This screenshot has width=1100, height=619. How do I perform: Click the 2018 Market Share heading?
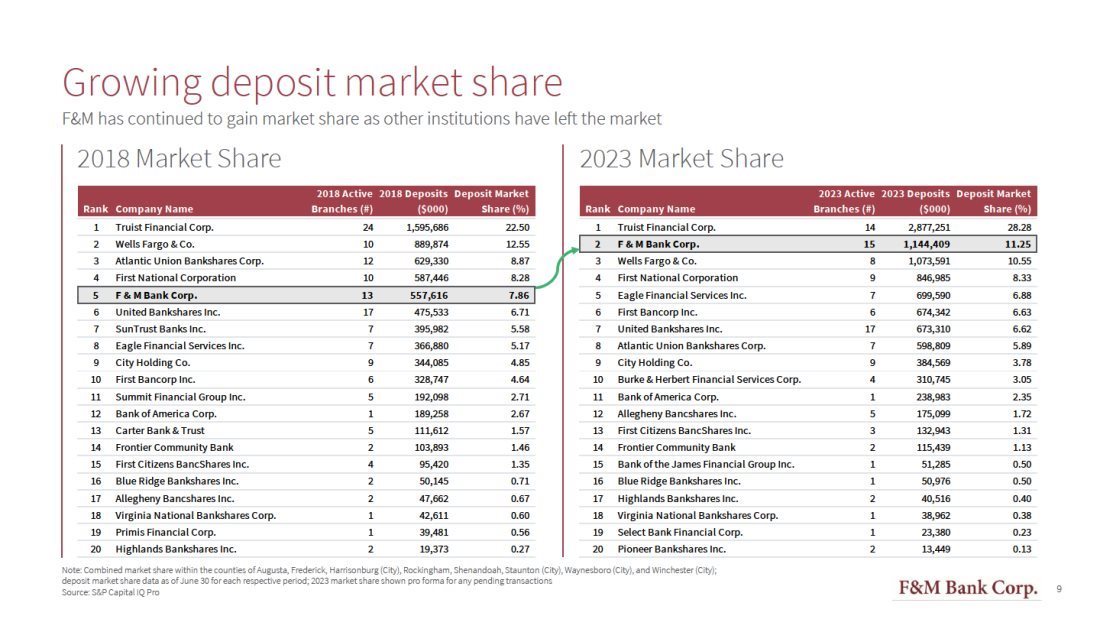179,159
